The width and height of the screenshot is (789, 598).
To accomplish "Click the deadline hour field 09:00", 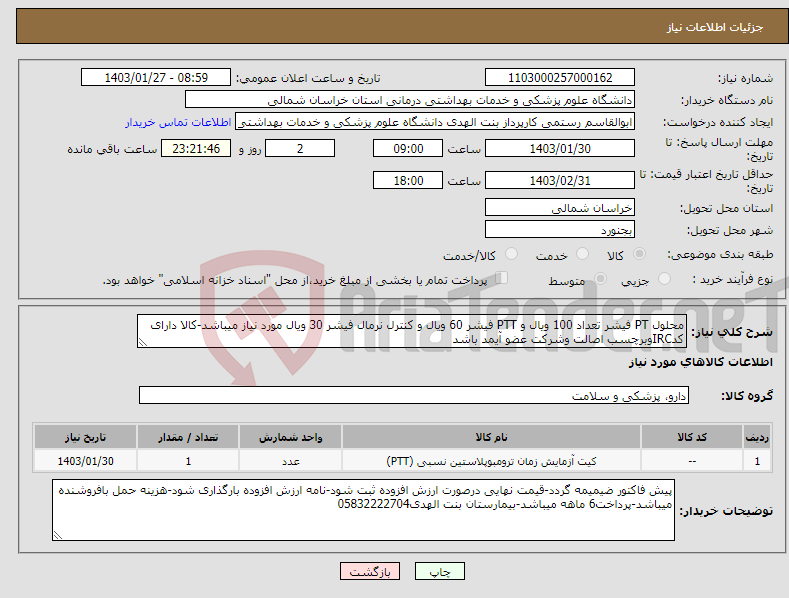I will click(408, 148).
